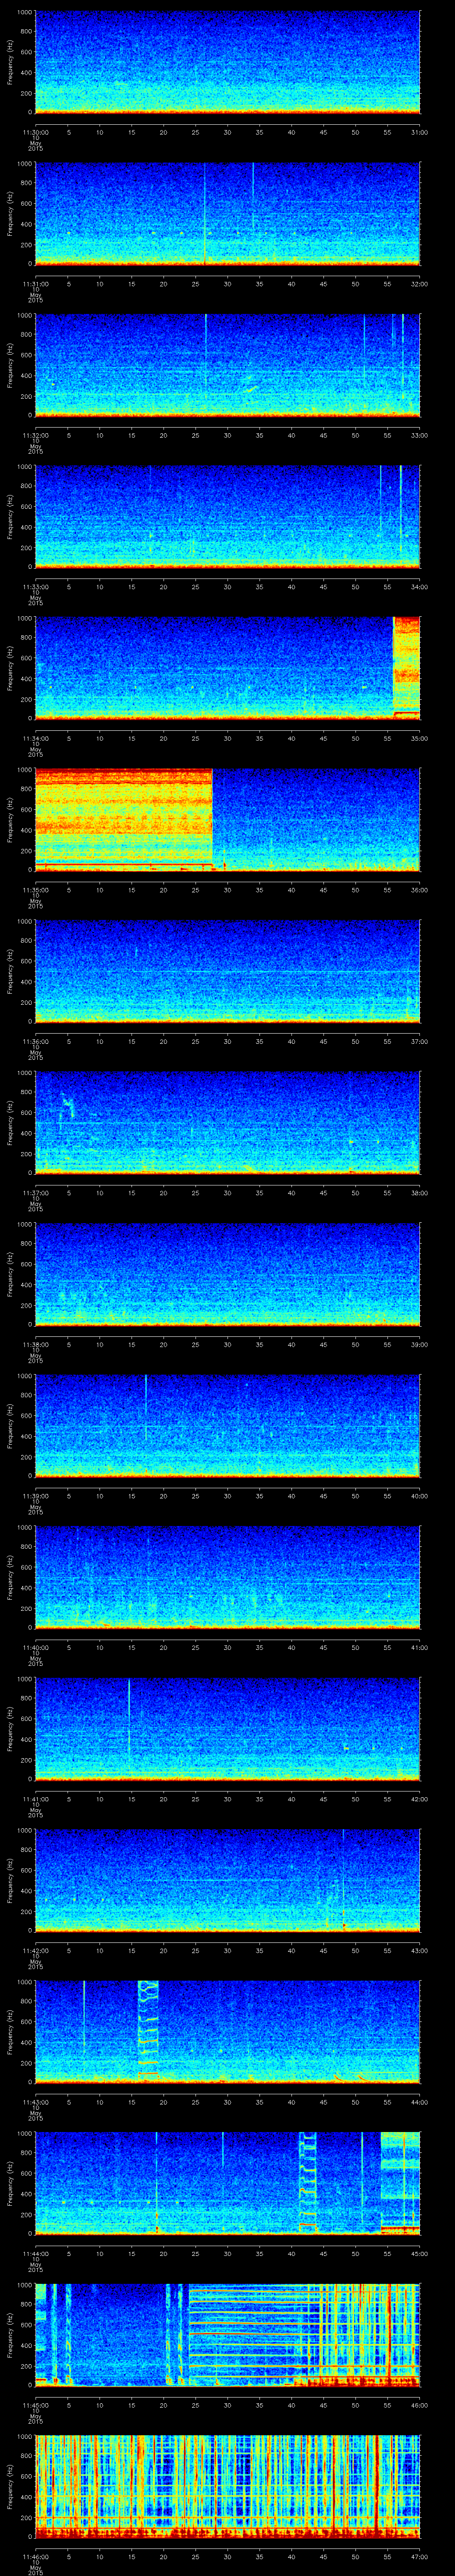This screenshot has width=455, height=2576.
Task: Click the '30' second tick under the 11:40:00 panel
Action: (227, 1647)
